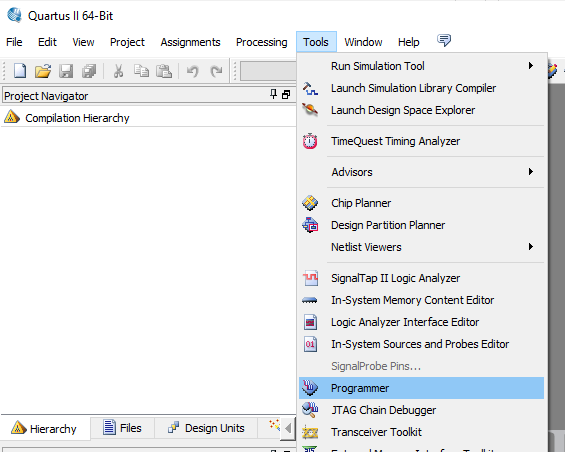
Task: Click the Design Partition Planner icon
Action: [x=310, y=225]
